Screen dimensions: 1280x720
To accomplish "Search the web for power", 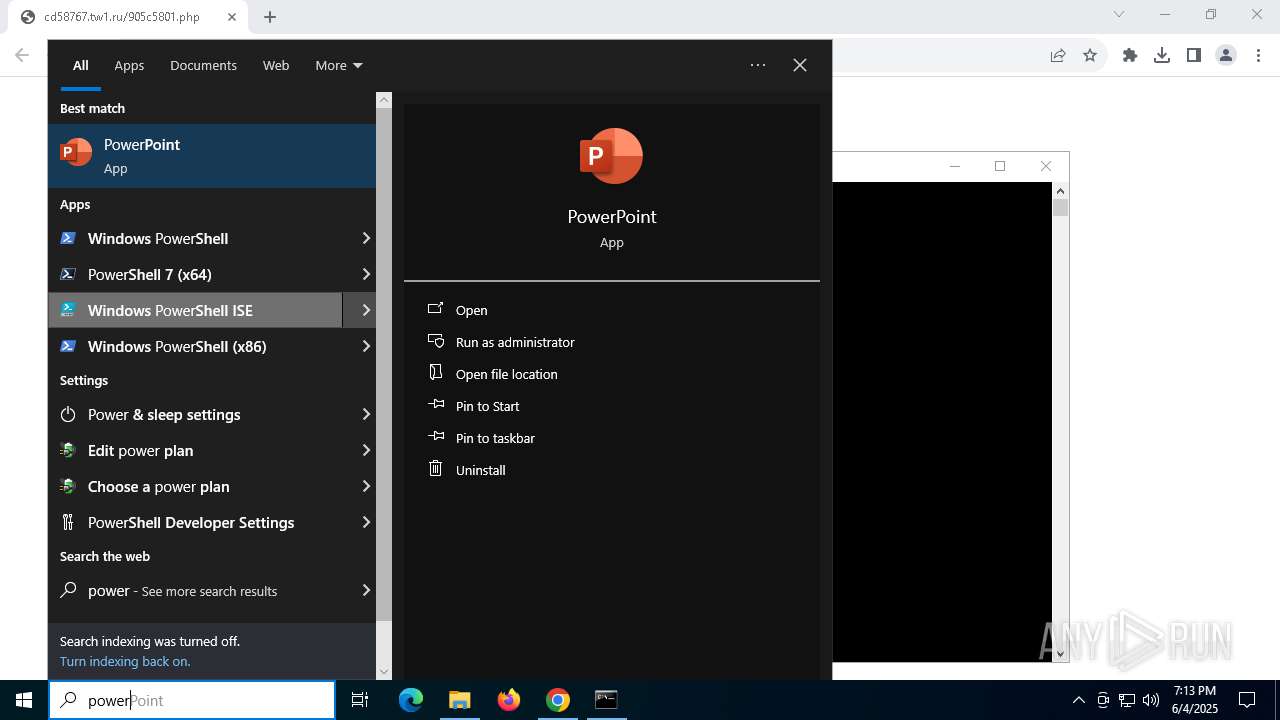I will [x=195, y=590].
